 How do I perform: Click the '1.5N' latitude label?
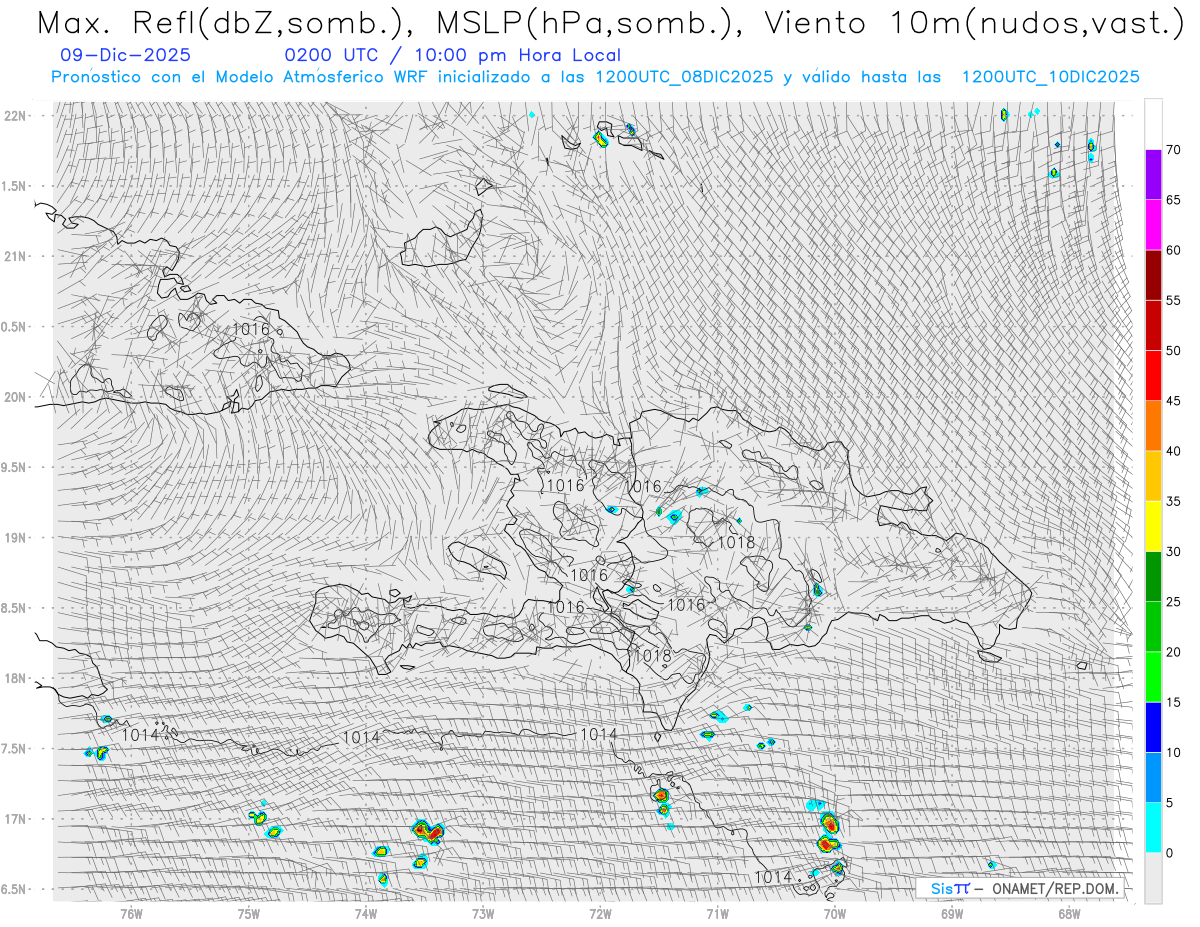(x=16, y=186)
